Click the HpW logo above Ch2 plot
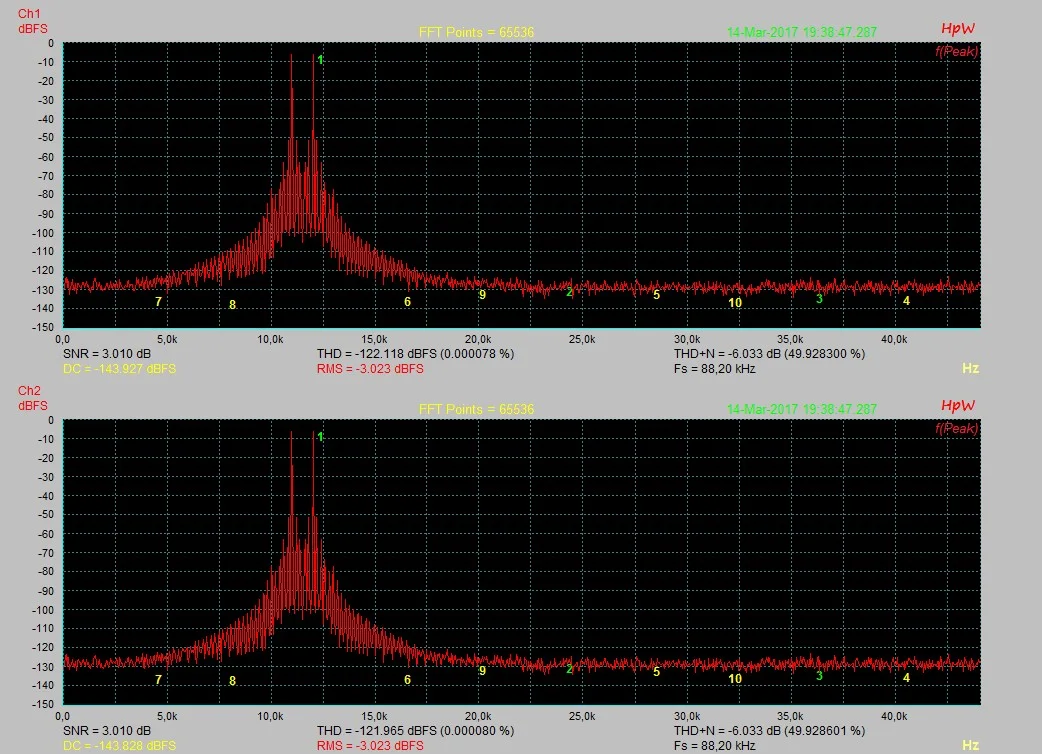Image resolution: width=1042 pixels, height=754 pixels. pos(958,405)
